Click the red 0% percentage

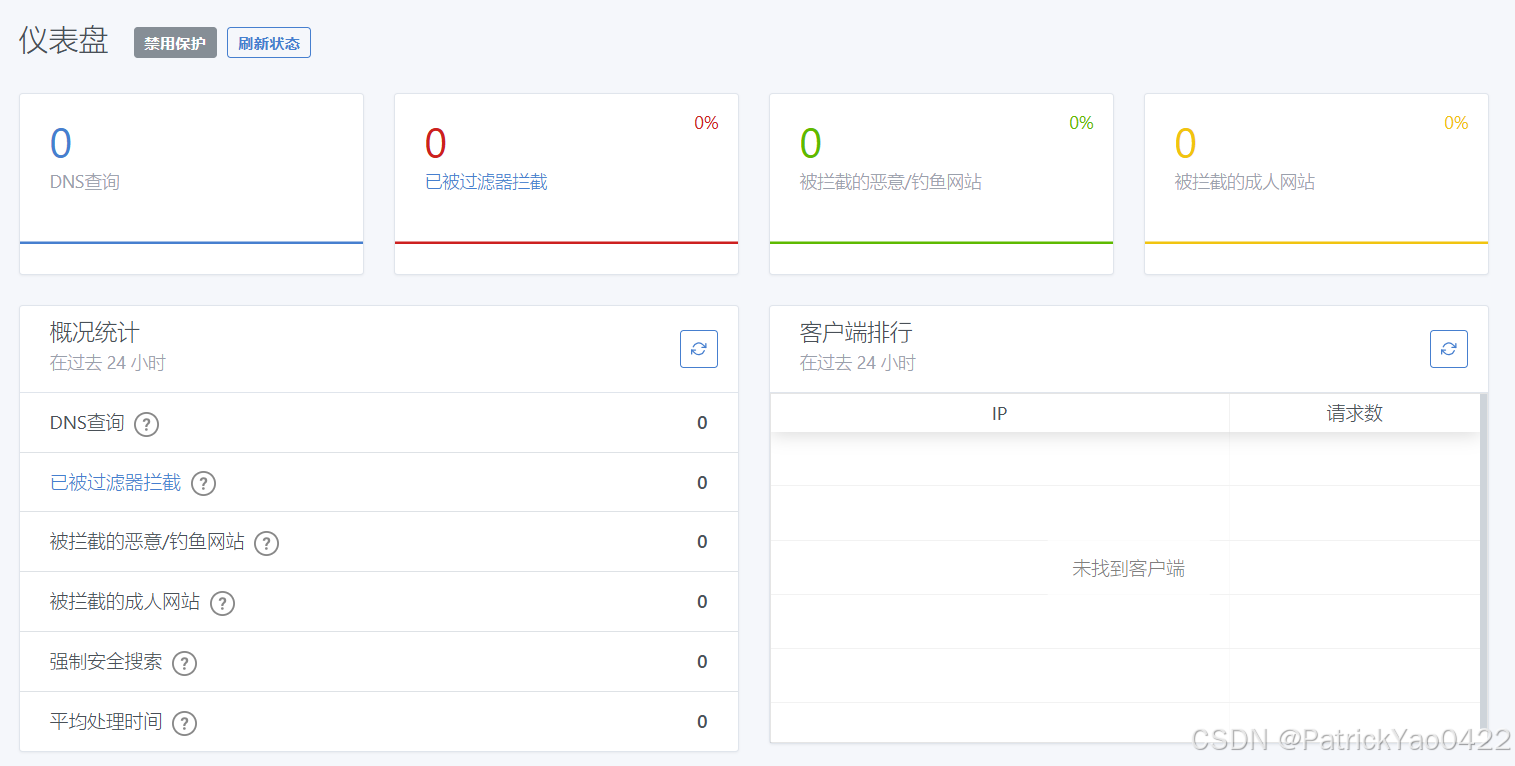[706, 123]
